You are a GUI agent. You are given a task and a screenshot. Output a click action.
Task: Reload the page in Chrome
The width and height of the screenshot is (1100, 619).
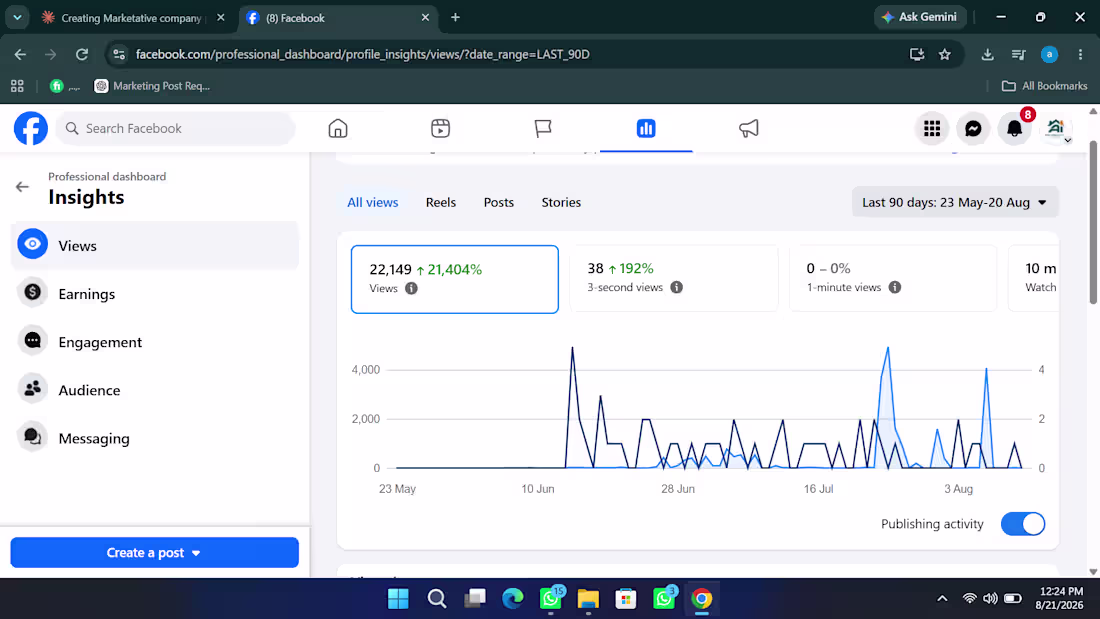(x=82, y=54)
